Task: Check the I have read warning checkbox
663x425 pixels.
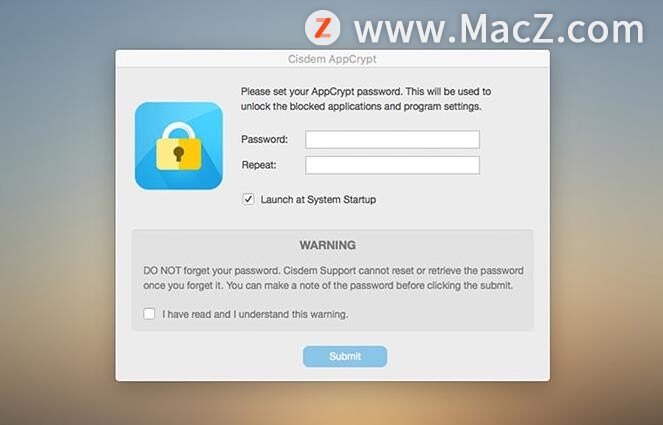Action: click(x=149, y=314)
